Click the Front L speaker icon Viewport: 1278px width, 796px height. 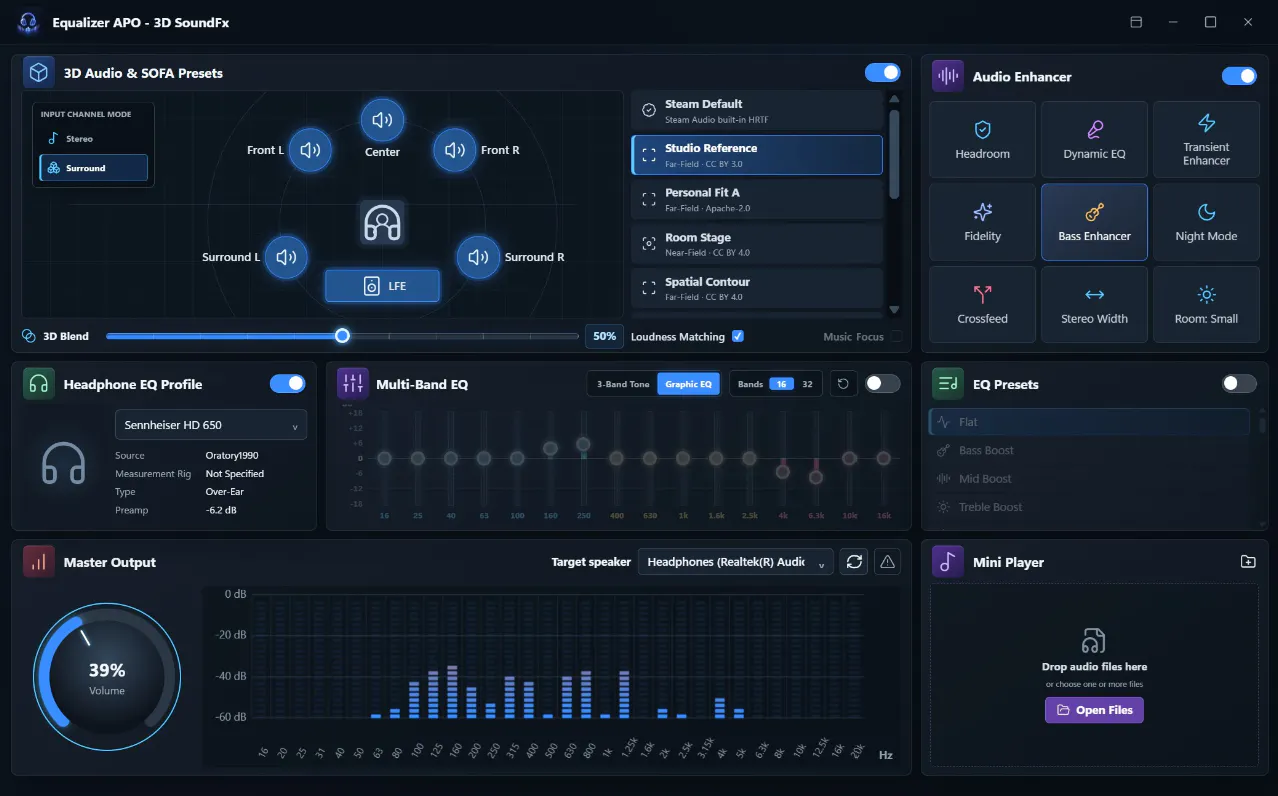point(310,150)
